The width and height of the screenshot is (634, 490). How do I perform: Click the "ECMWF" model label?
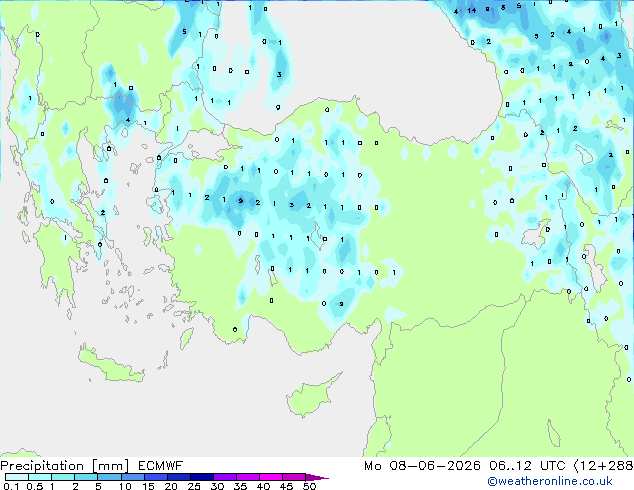click(161, 466)
